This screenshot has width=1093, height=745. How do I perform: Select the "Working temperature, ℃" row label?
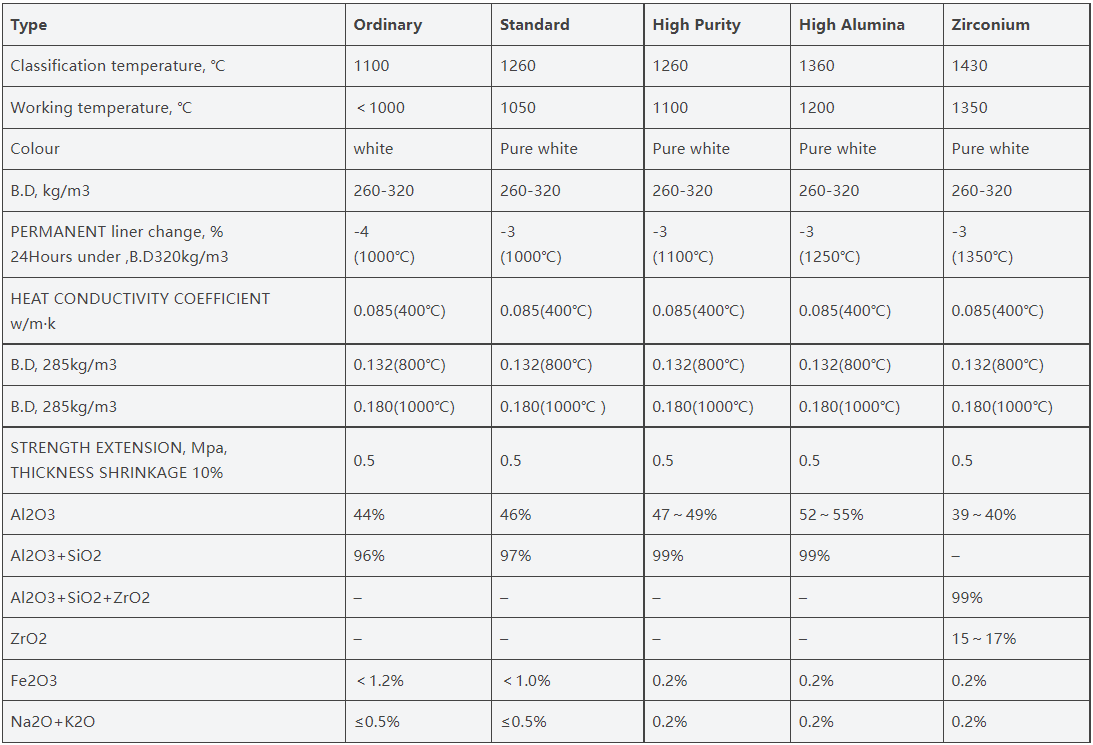click(100, 108)
